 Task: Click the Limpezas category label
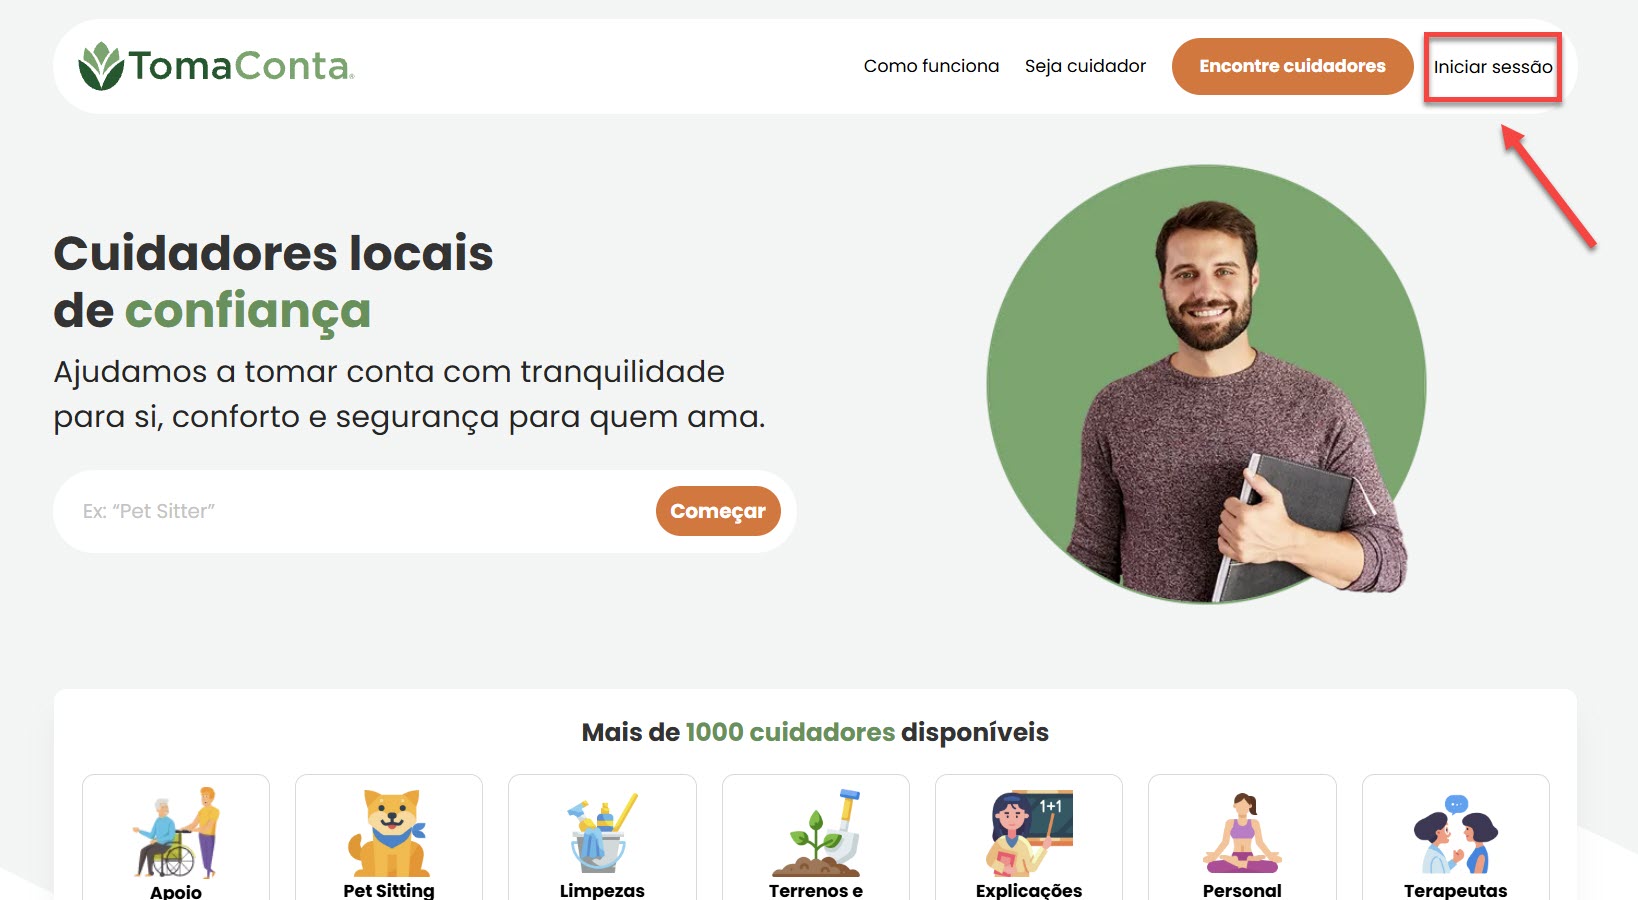[602, 890]
